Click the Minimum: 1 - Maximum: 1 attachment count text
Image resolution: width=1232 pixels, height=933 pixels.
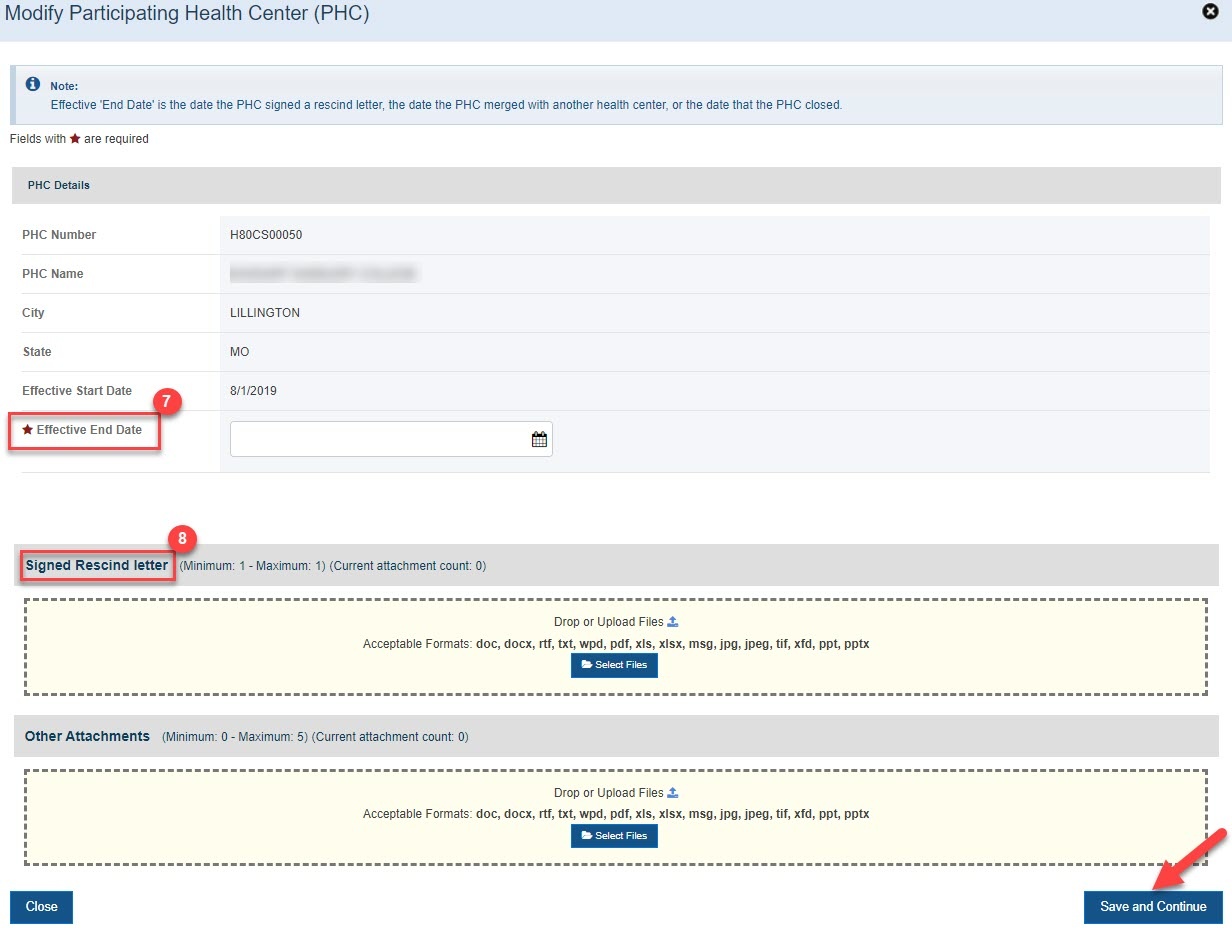[333, 566]
